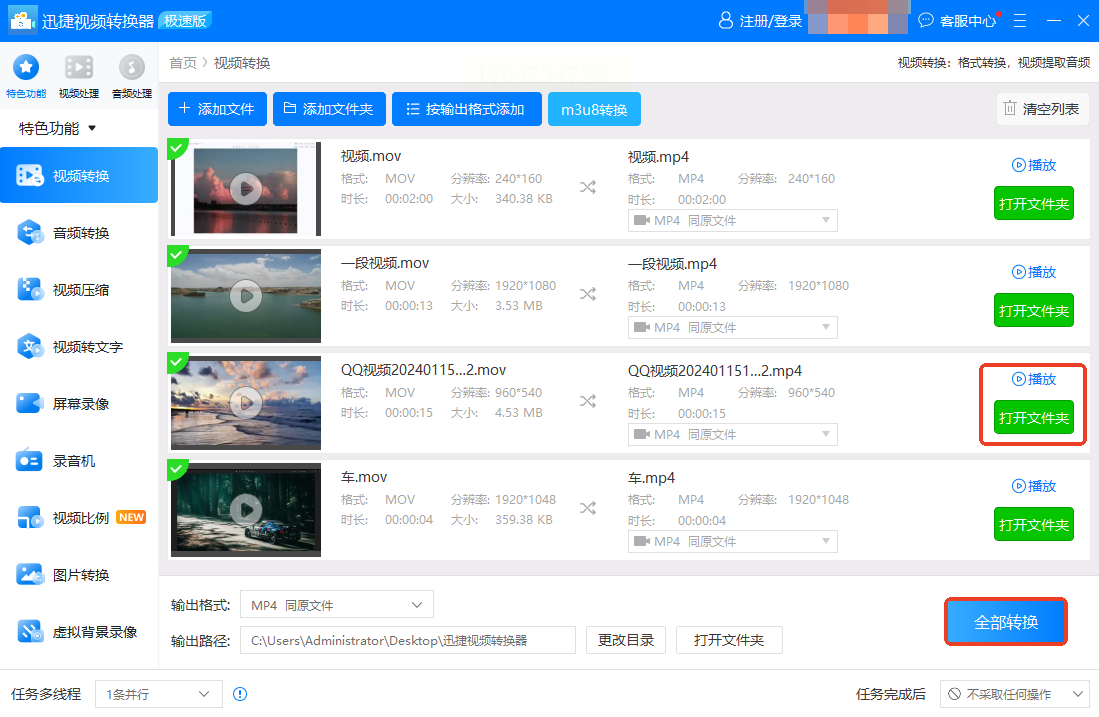Expand the 任务多线程 1条并行 dropdown
The width and height of the screenshot is (1099, 717).
158,694
